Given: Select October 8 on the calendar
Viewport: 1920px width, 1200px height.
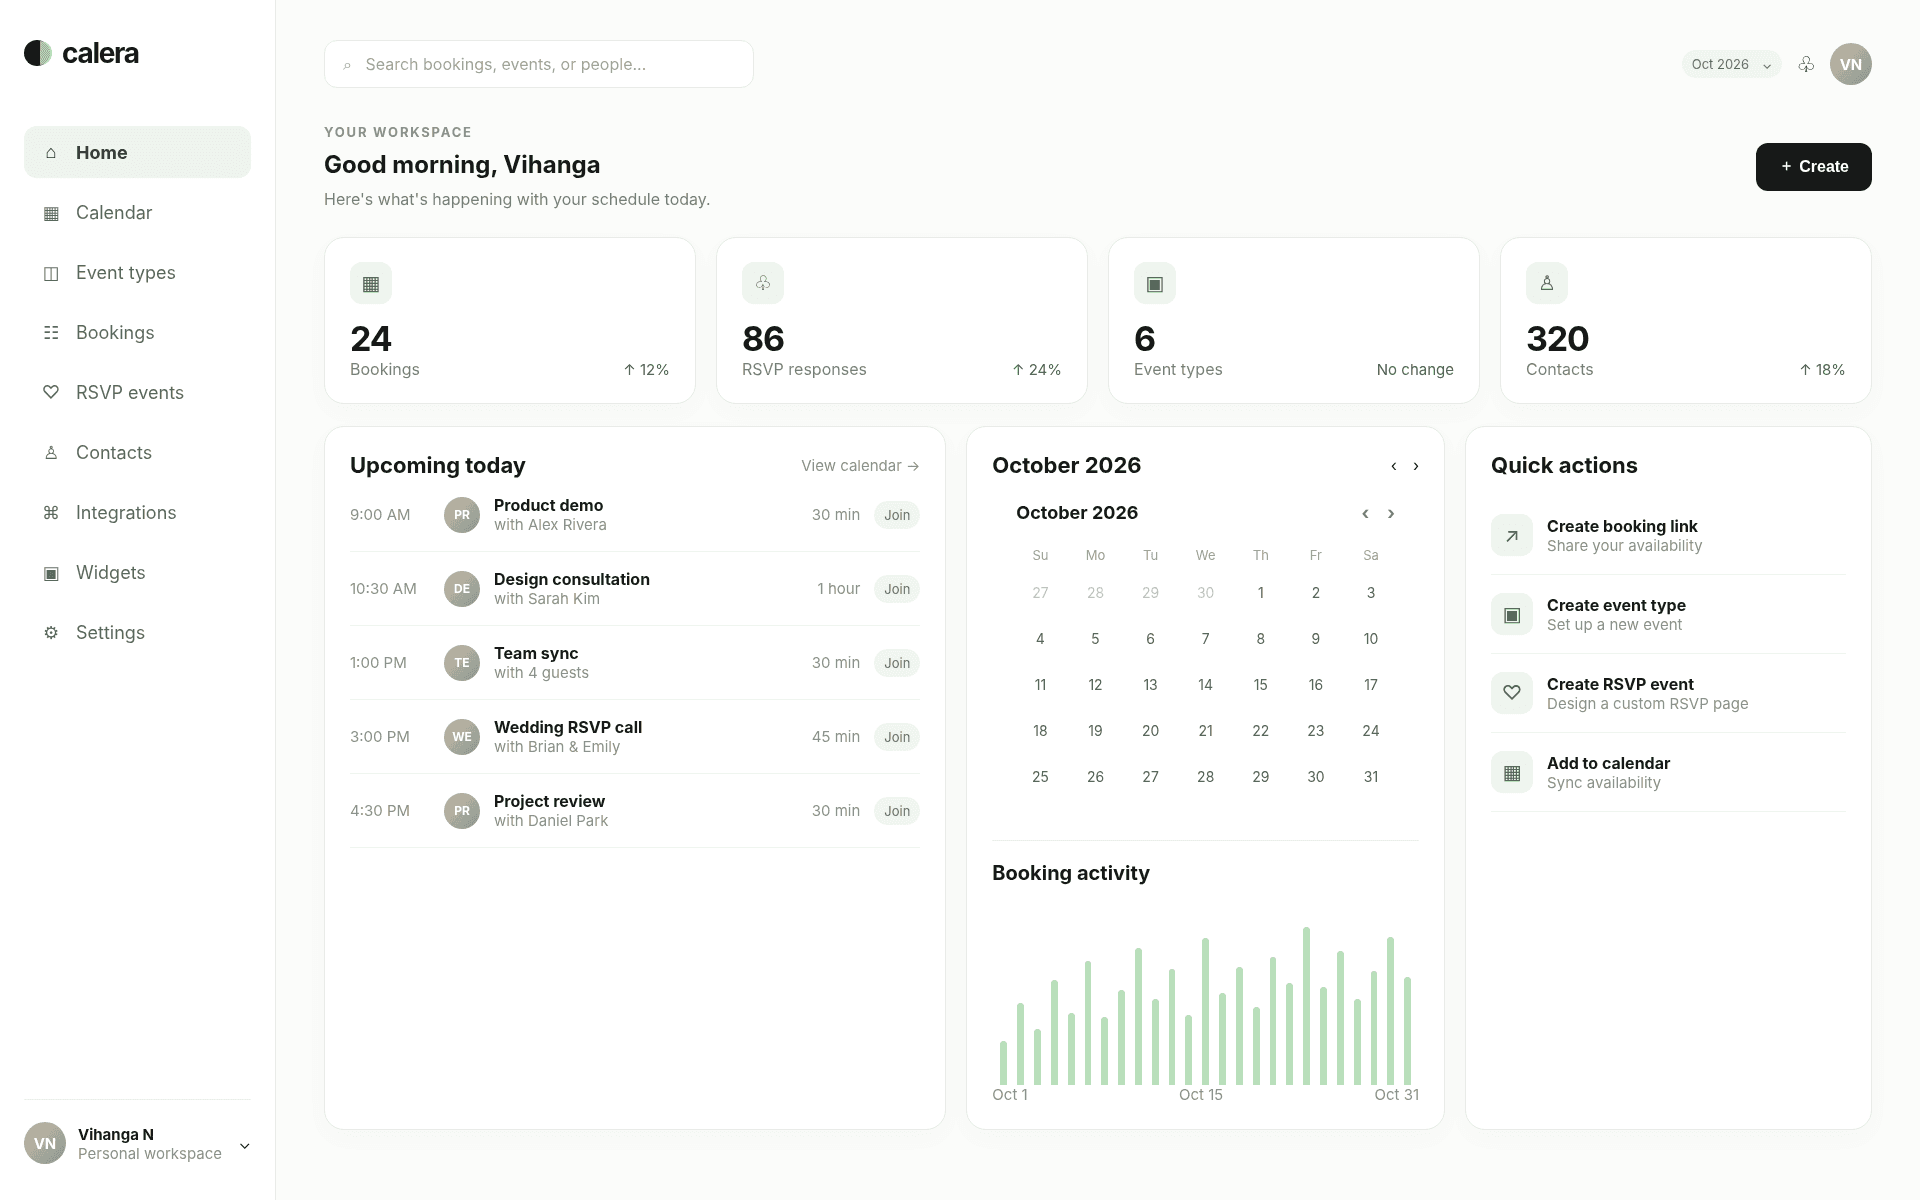Looking at the screenshot, I should (x=1260, y=639).
